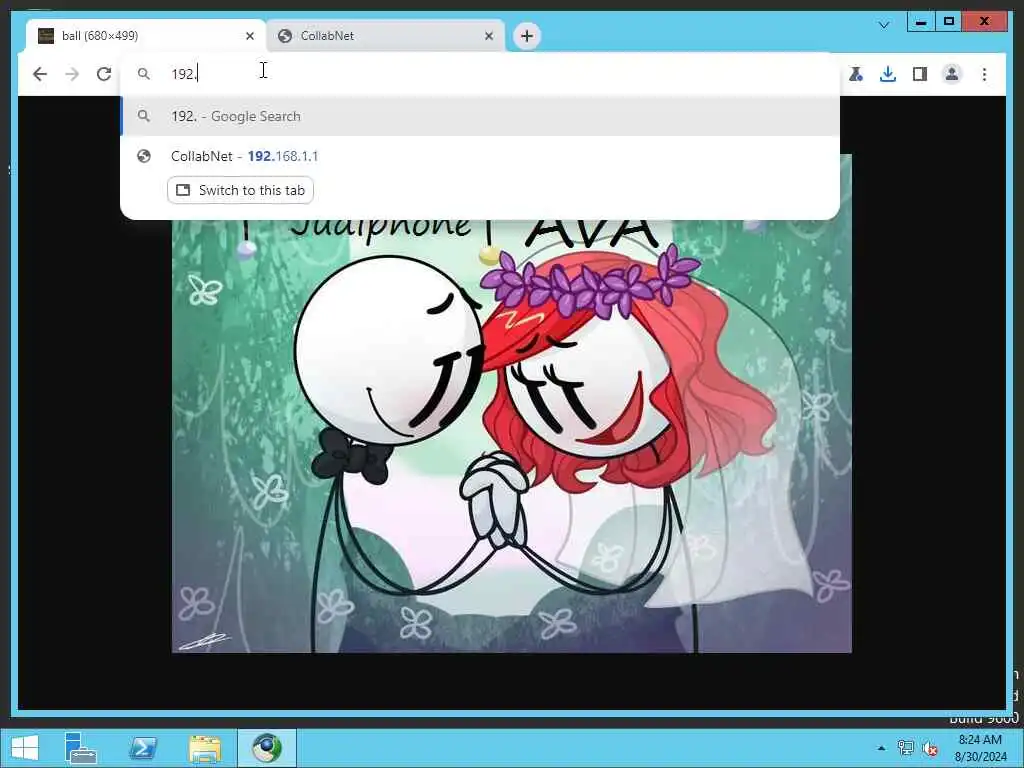Click the wedding cartoon image

click(511, 436)
